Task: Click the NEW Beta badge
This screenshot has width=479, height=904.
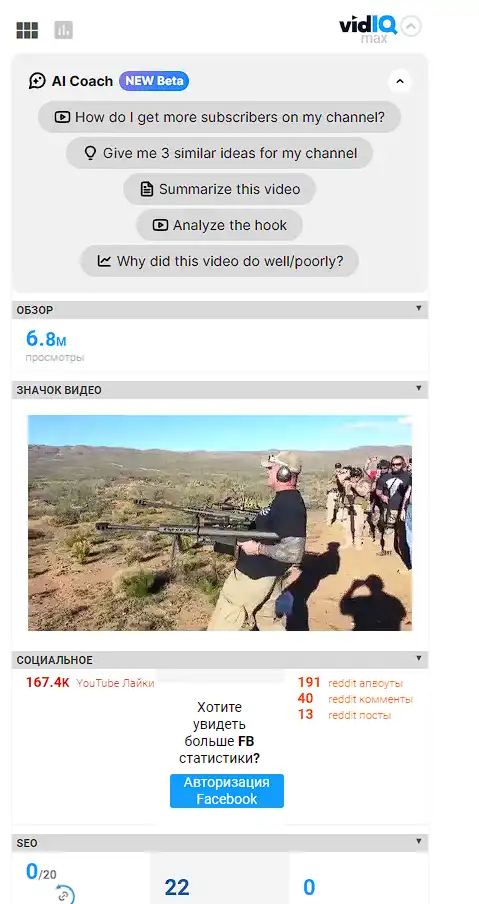Action: tap(154, 81)
